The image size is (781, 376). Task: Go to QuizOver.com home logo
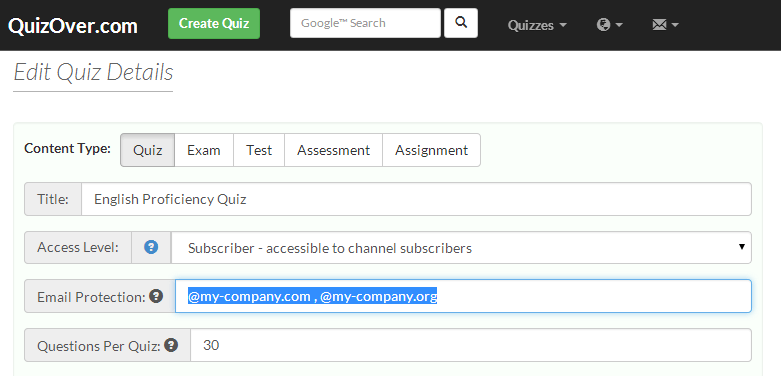coord(73,25)
